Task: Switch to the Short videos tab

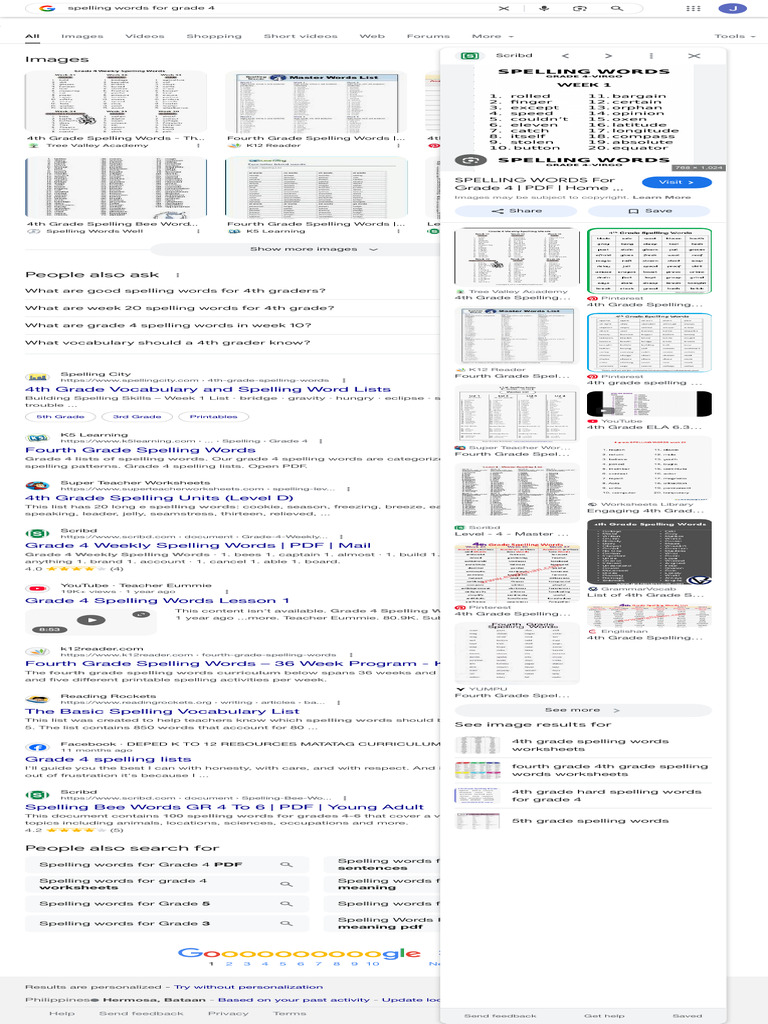Action: pos(300,37)
